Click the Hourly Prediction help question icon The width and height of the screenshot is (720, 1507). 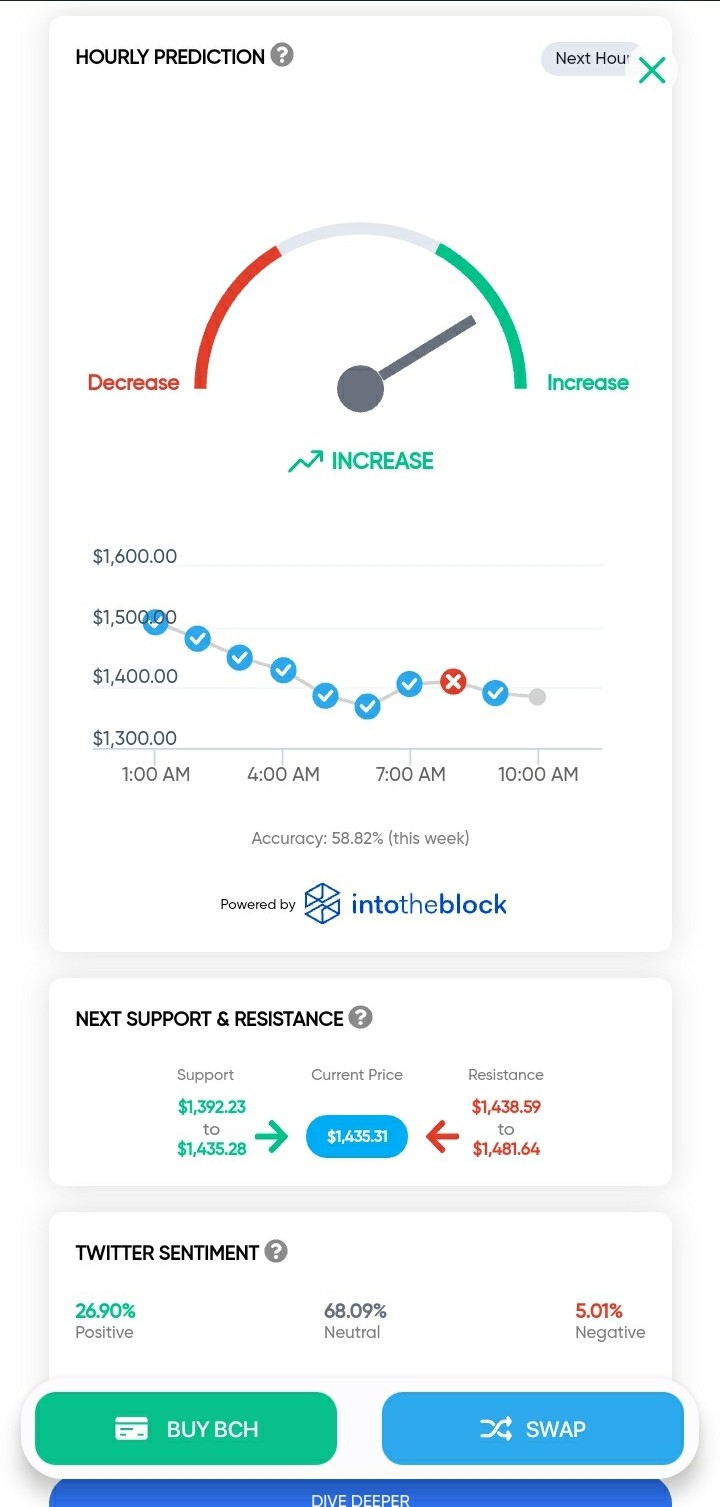(x=283, y=55)
